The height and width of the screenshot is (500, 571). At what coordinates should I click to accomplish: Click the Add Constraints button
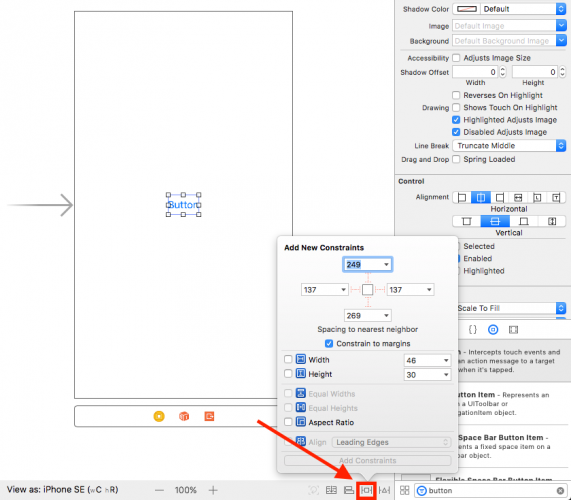click(367, 461)
